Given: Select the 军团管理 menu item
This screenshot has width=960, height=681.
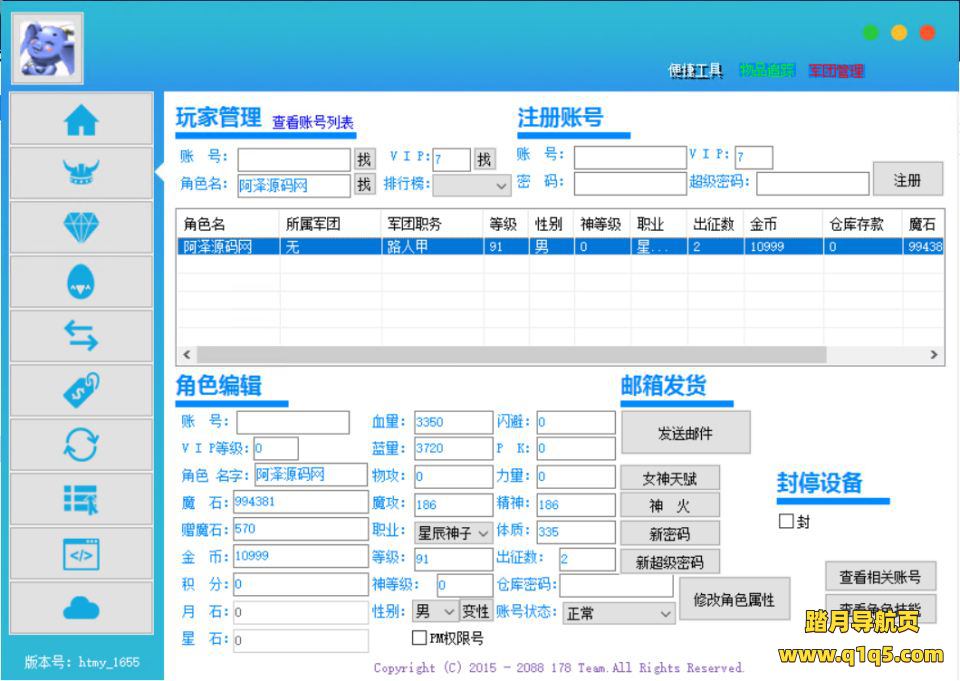Looking at the screenshot, I should pyautogui.click(x=838, y=70).
